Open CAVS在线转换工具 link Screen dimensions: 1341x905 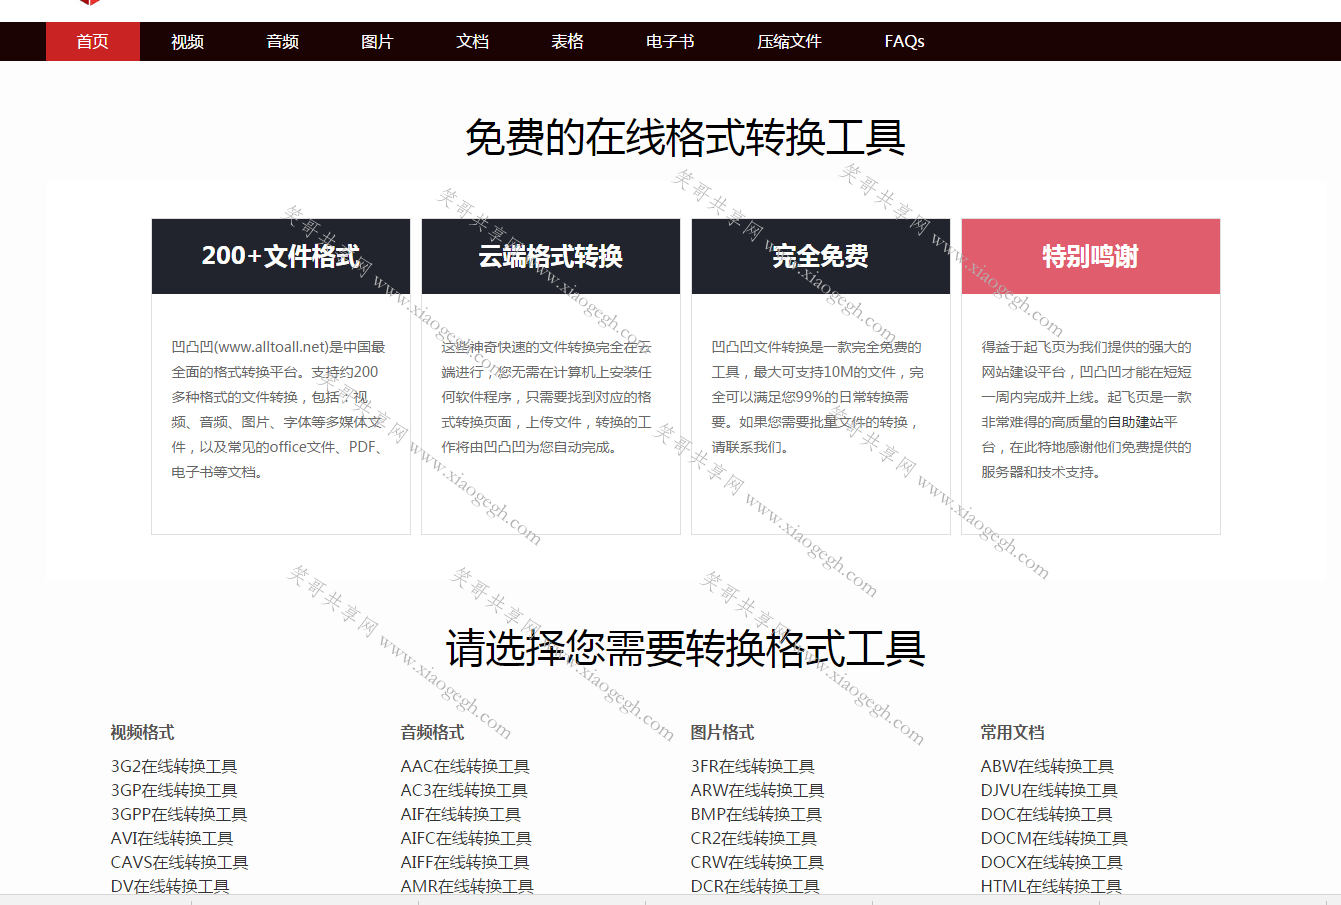[x=180, y=862]
